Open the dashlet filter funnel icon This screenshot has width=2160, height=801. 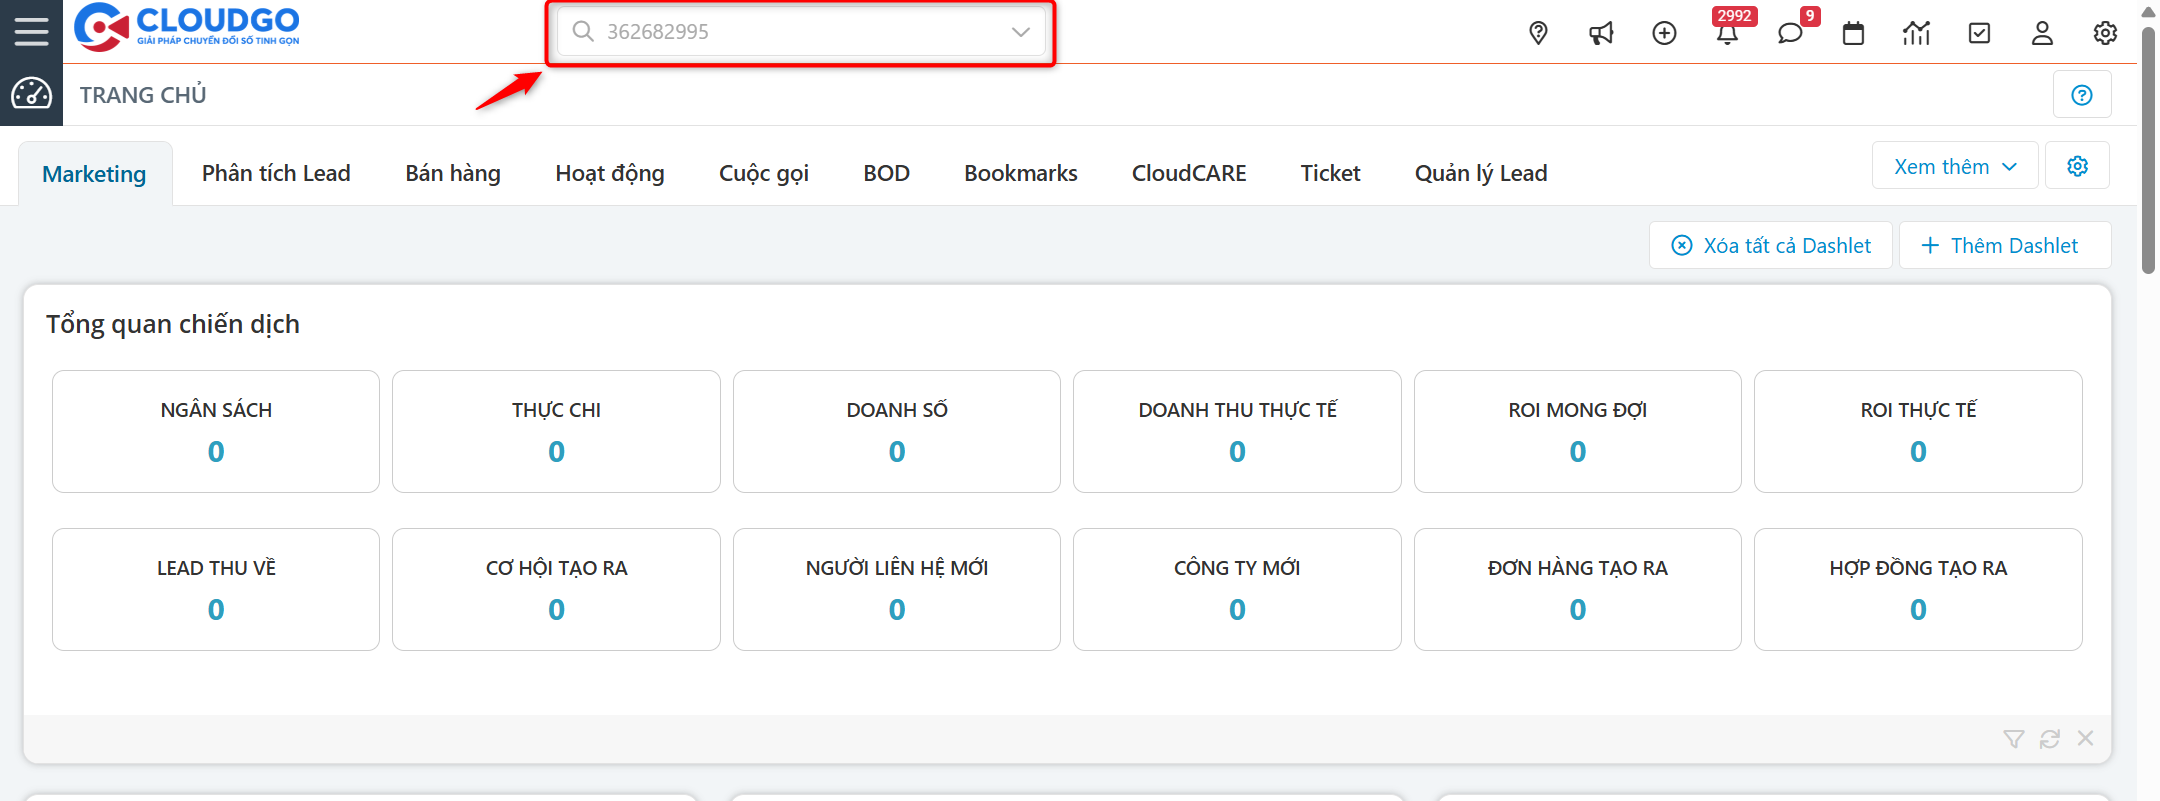coord(2014,739)
